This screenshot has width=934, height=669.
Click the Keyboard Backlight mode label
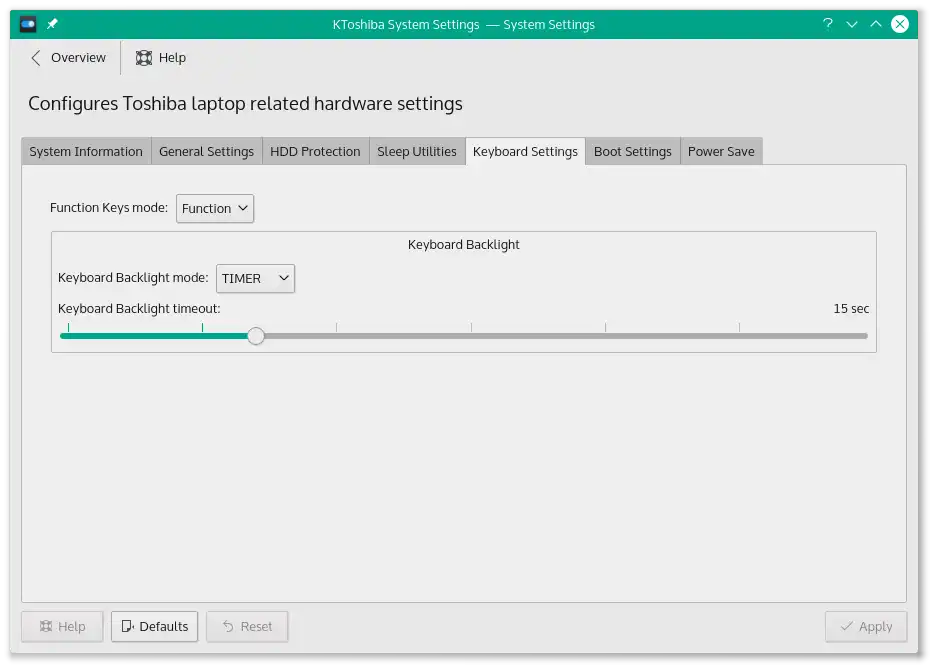click(133, 278)
